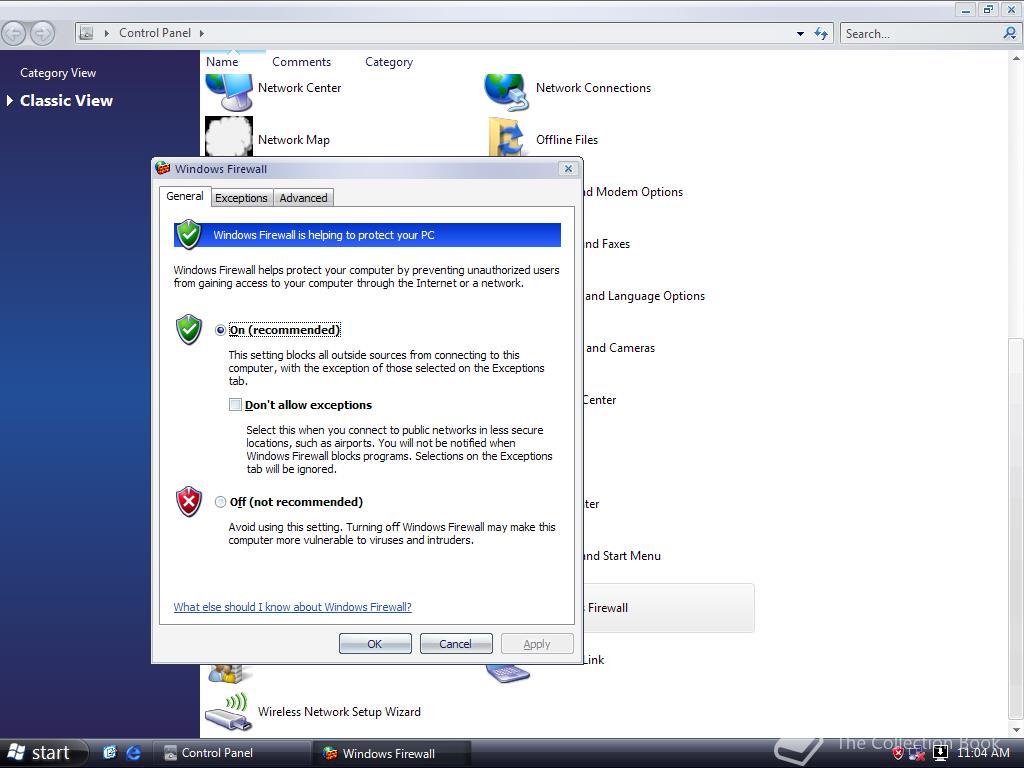This screenshot has height=768, width=1024.
Task: Click the vertical scrollbar down arrow
Action: [1016, 730]
